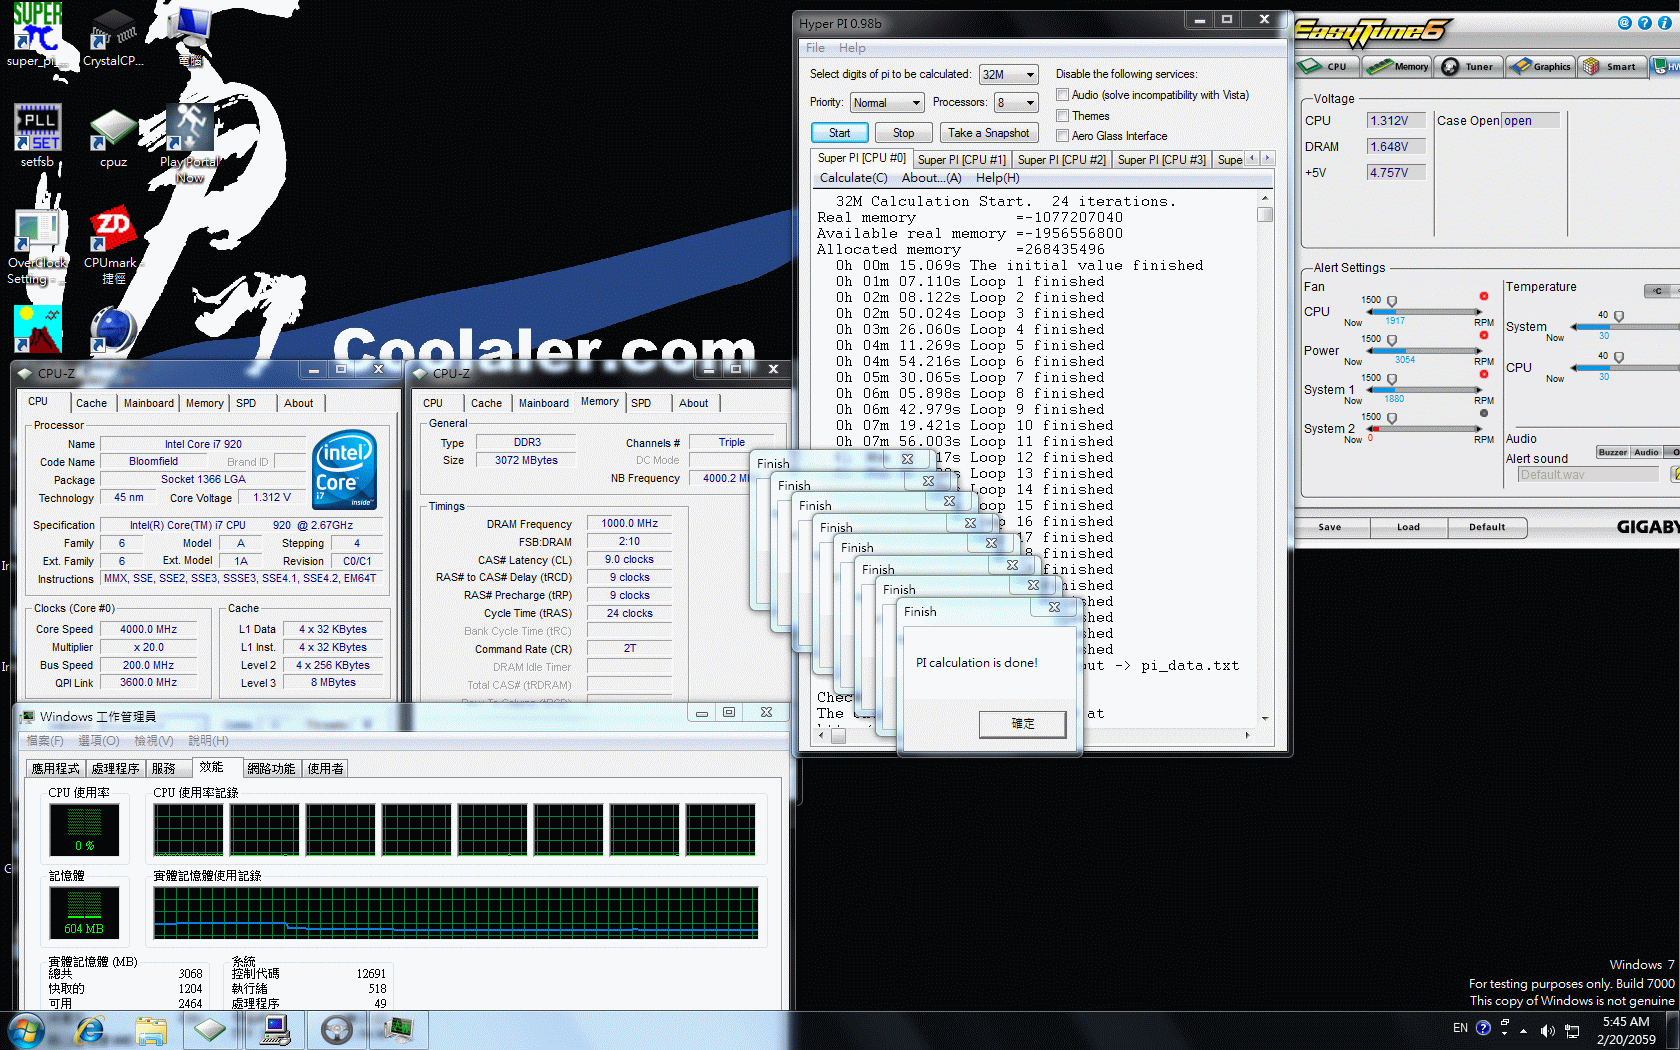This screenshot has width=1680, height=1050.
Task: Click the Stop button in Hyper PI
Action: [x=903, y=133]
